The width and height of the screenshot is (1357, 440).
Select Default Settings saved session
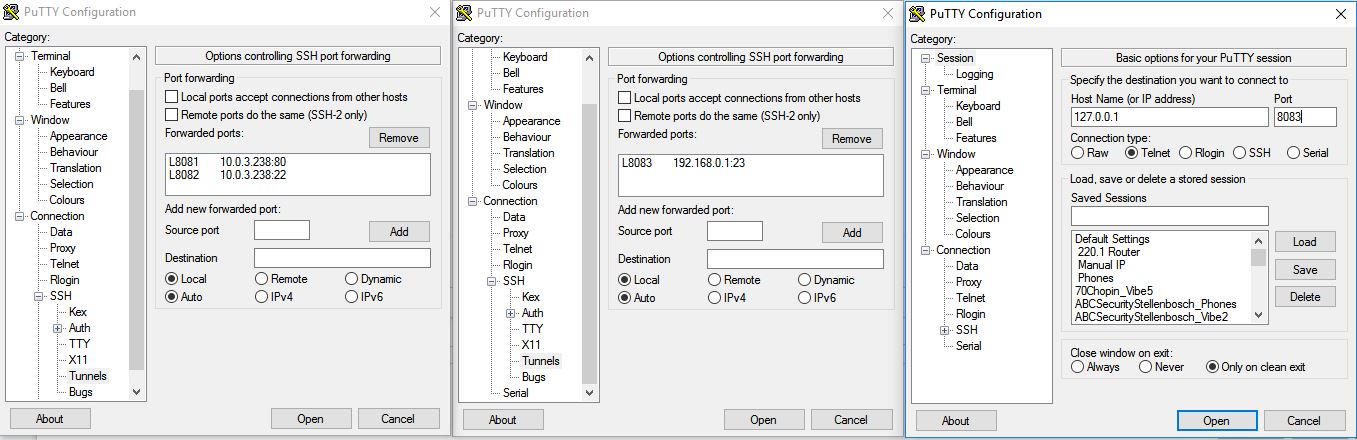tap(1112, 239)
